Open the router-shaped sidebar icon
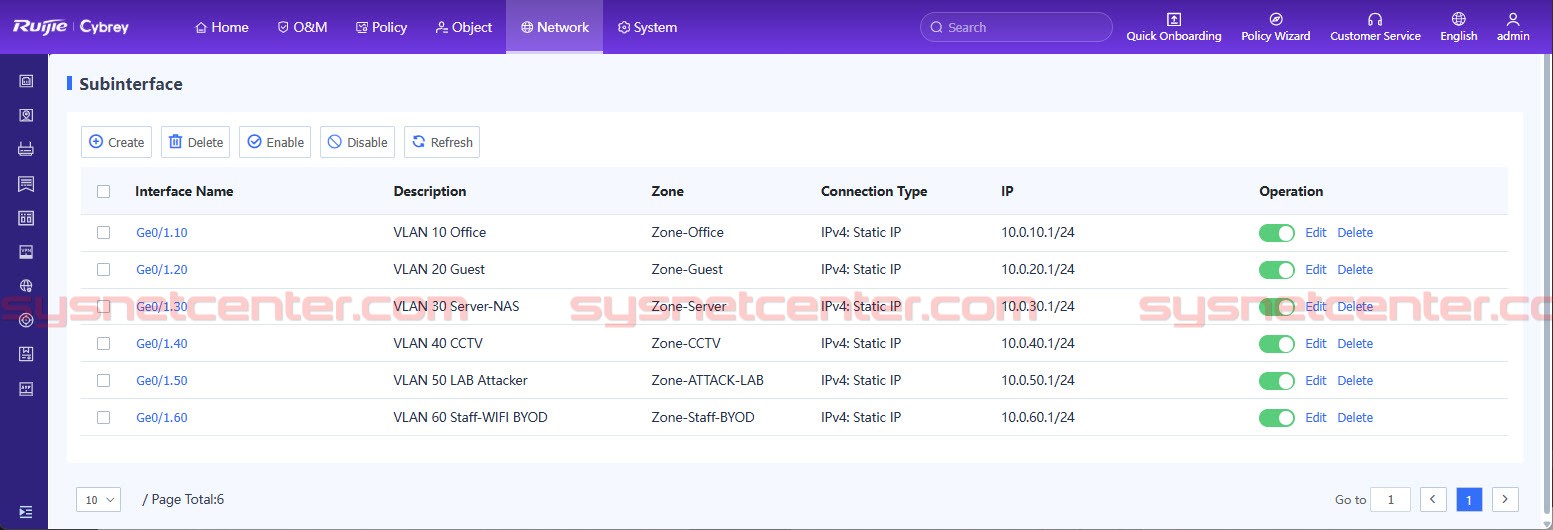 26,149
